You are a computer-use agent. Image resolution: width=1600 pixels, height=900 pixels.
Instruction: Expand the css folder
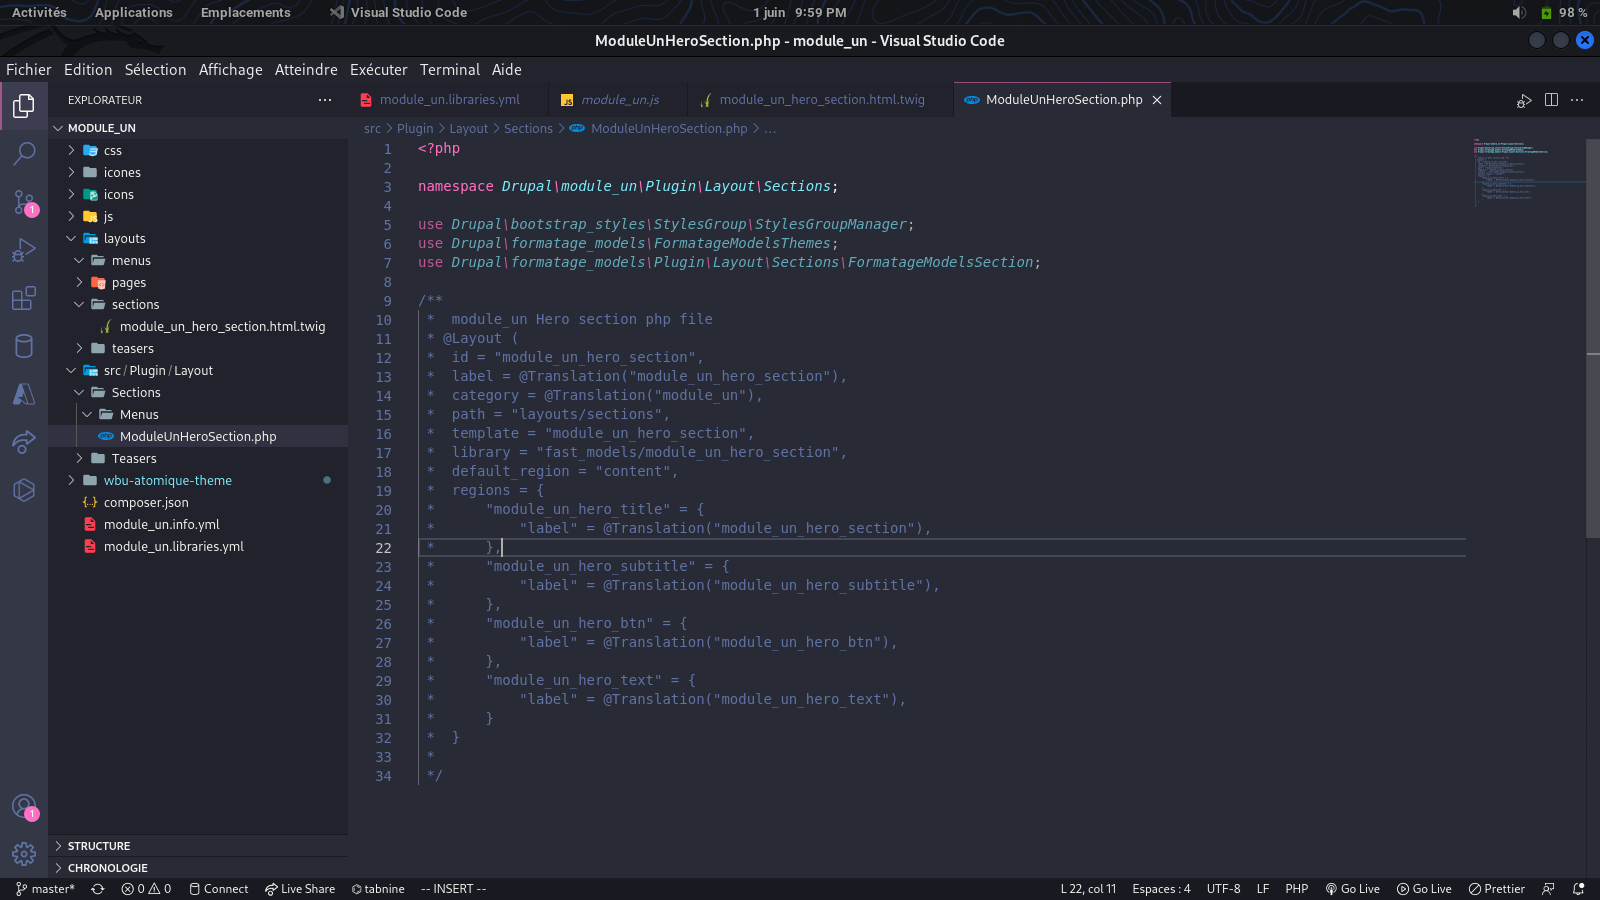point(198,151)
